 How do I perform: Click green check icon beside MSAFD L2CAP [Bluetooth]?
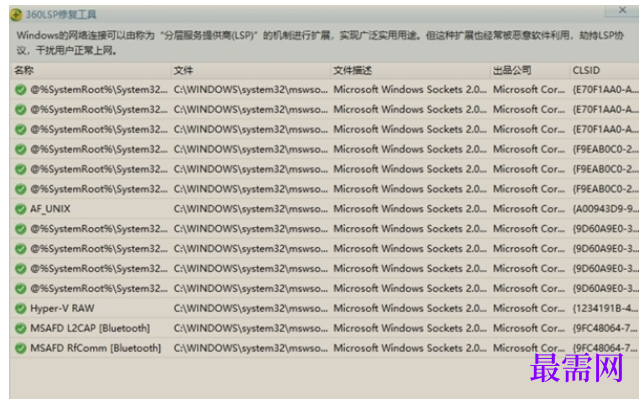pos(20,328)
